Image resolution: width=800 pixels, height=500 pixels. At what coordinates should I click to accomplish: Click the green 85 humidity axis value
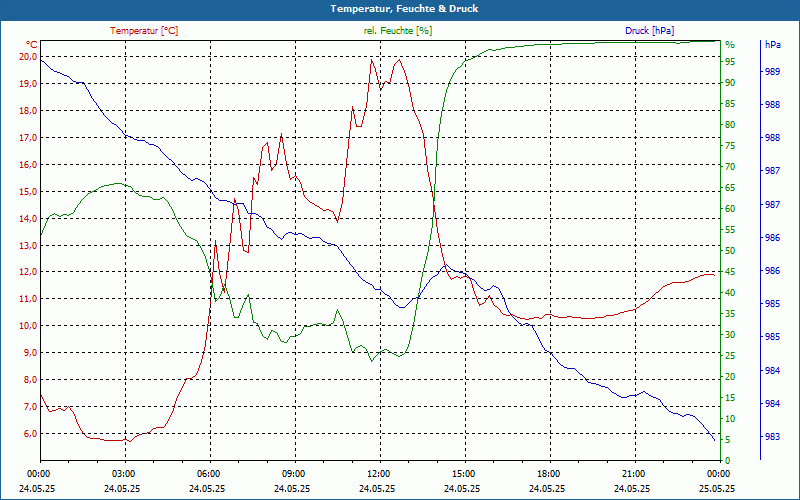click(730, 104)
